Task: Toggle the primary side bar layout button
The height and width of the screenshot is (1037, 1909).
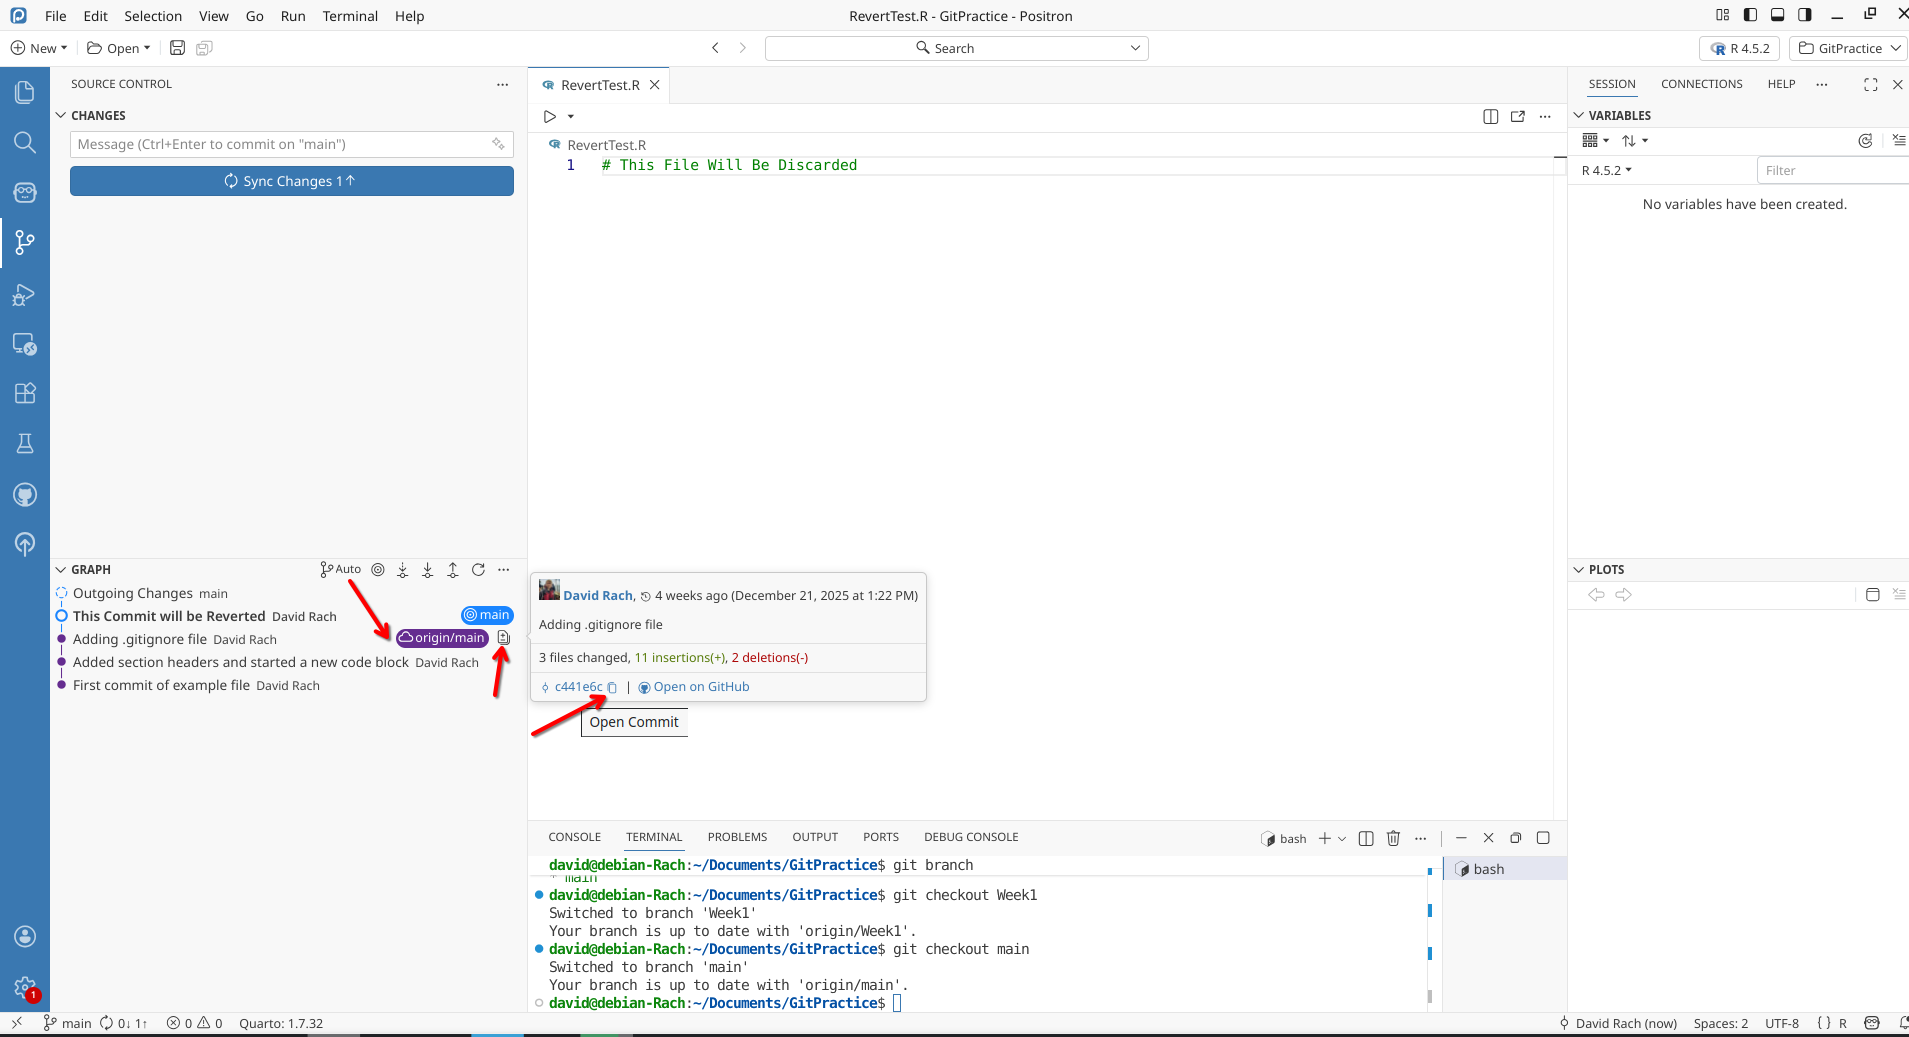Action: tap(1750, 15)
